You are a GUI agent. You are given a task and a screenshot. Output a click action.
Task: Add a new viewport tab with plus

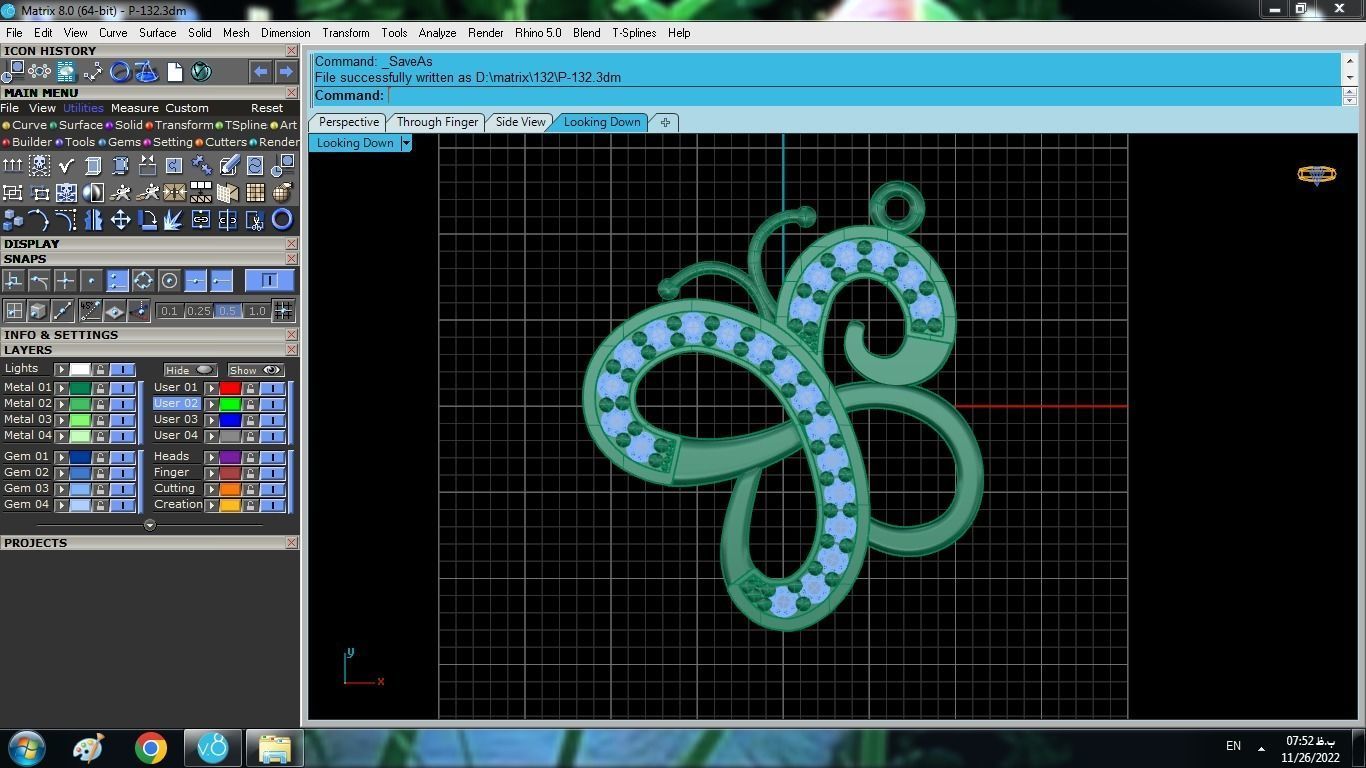click(665, 122)
